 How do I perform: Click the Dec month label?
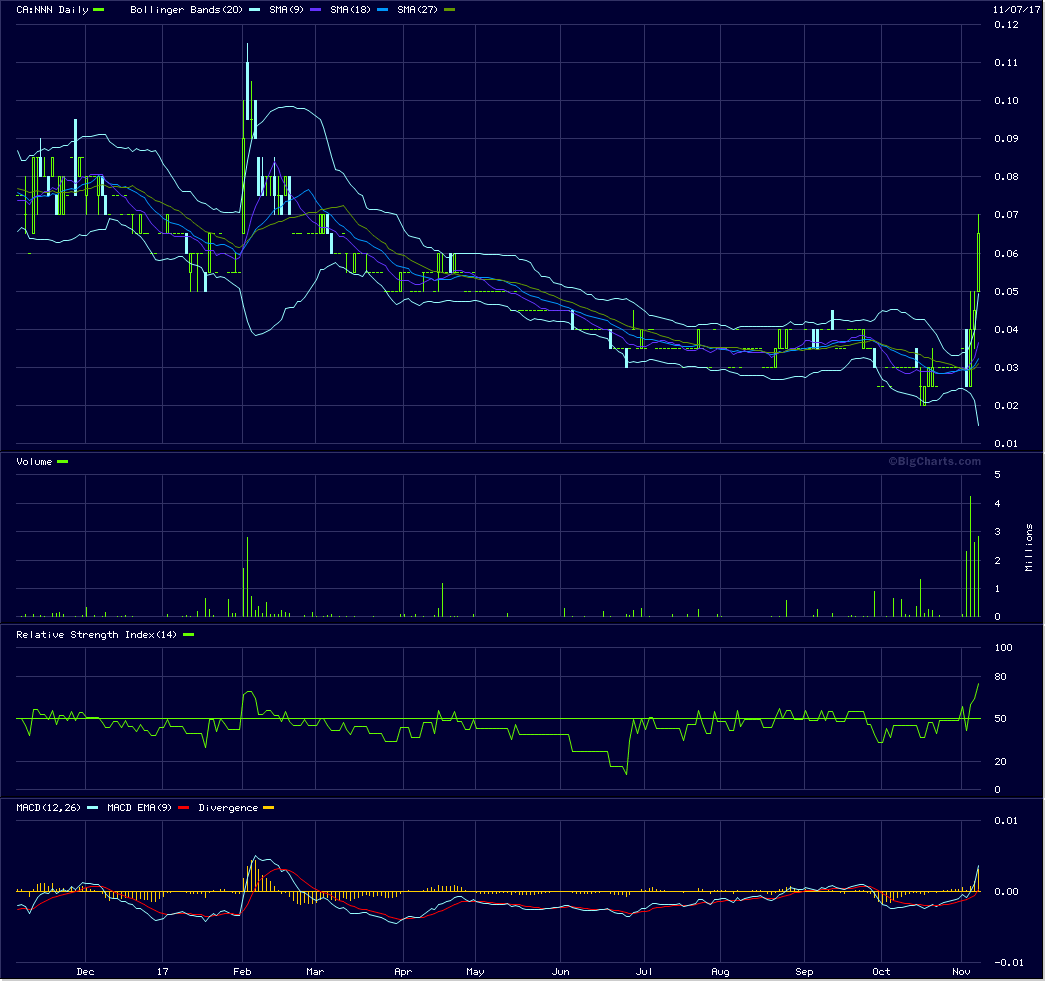[85, 972]
